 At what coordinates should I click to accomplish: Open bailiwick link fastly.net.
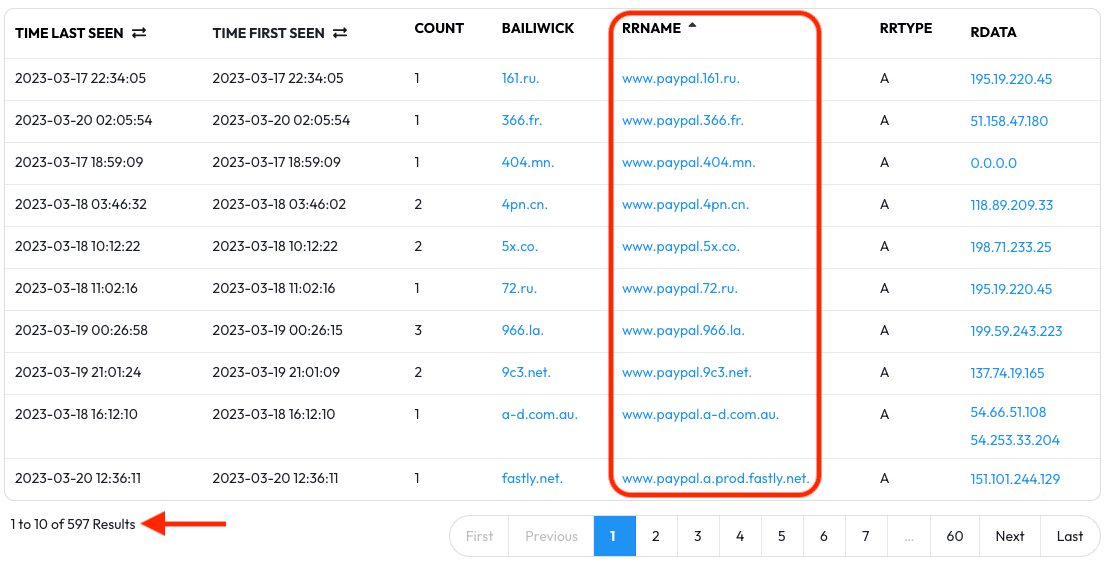coord(532,479)
